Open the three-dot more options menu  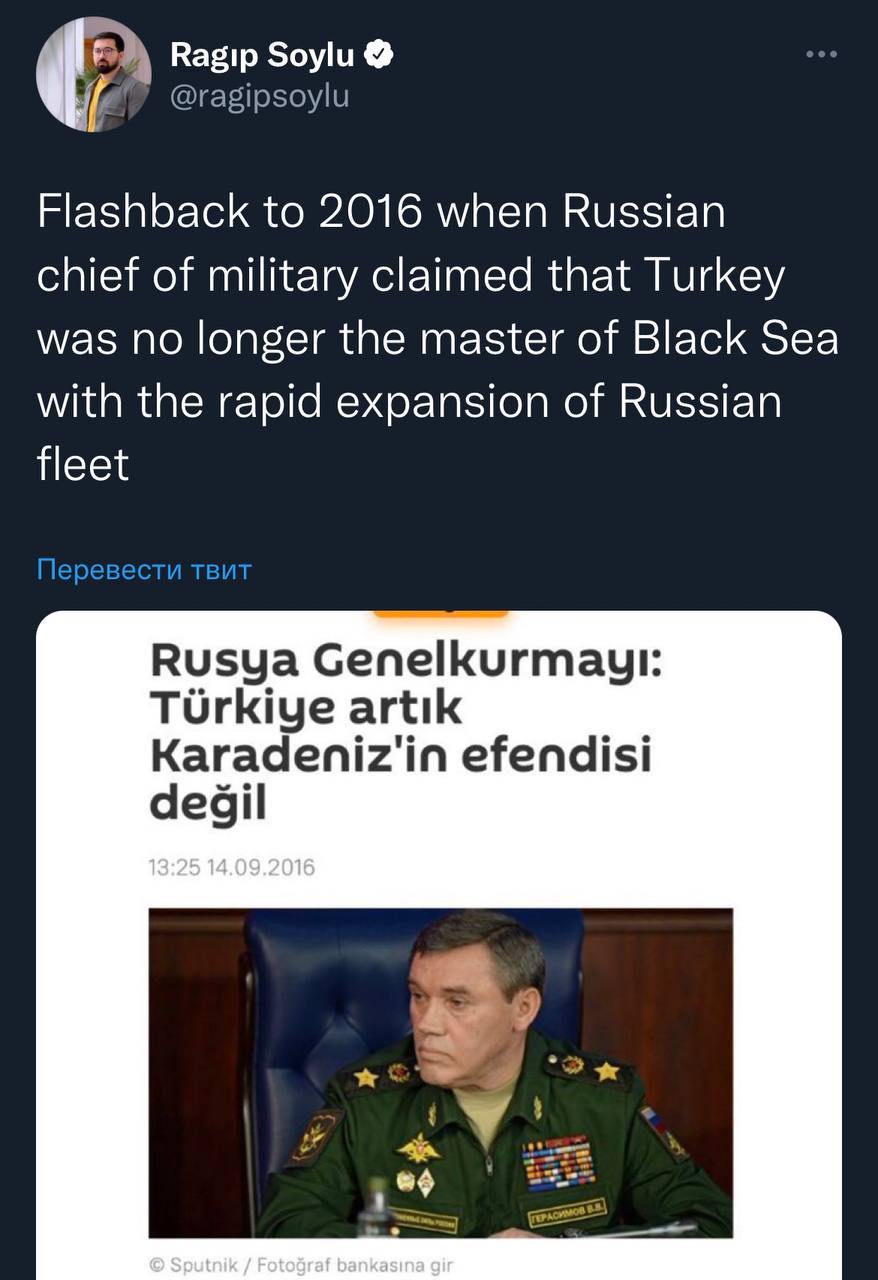(x=821, y=55)
